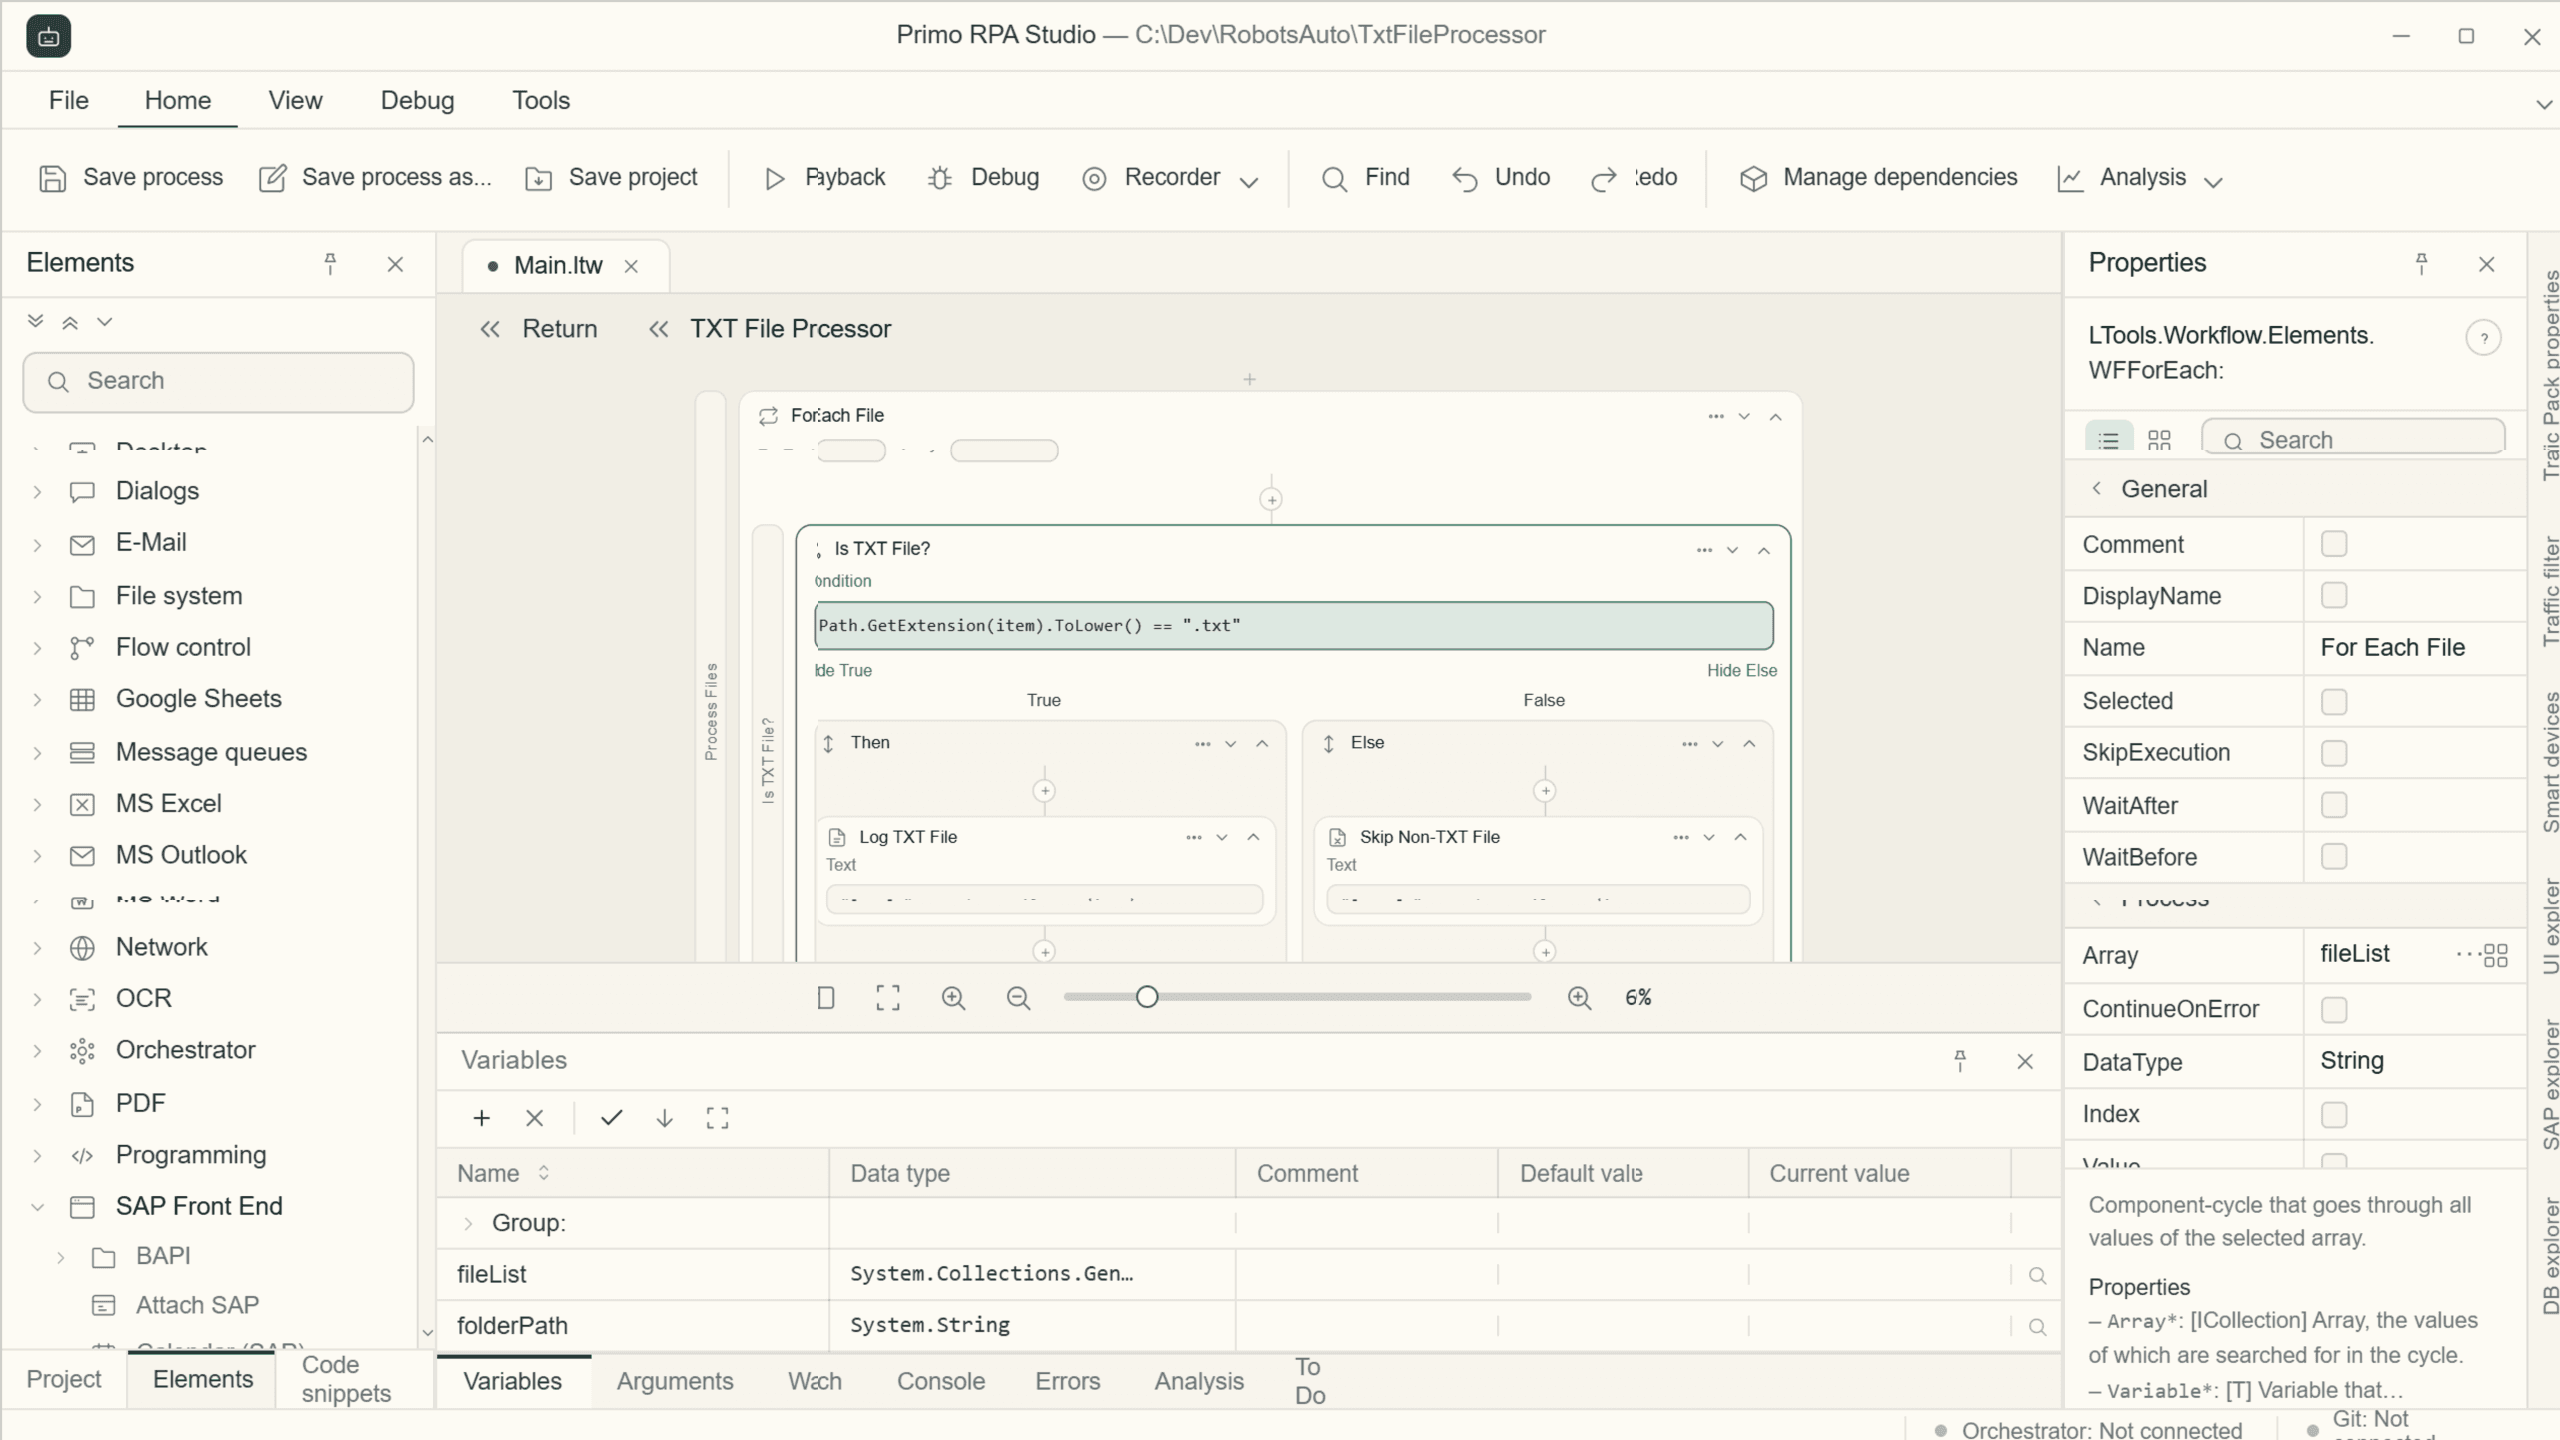Toggle DisplayName checkbox
This screenshot has height=1440, width=2560.
[x=2334, y=595]
